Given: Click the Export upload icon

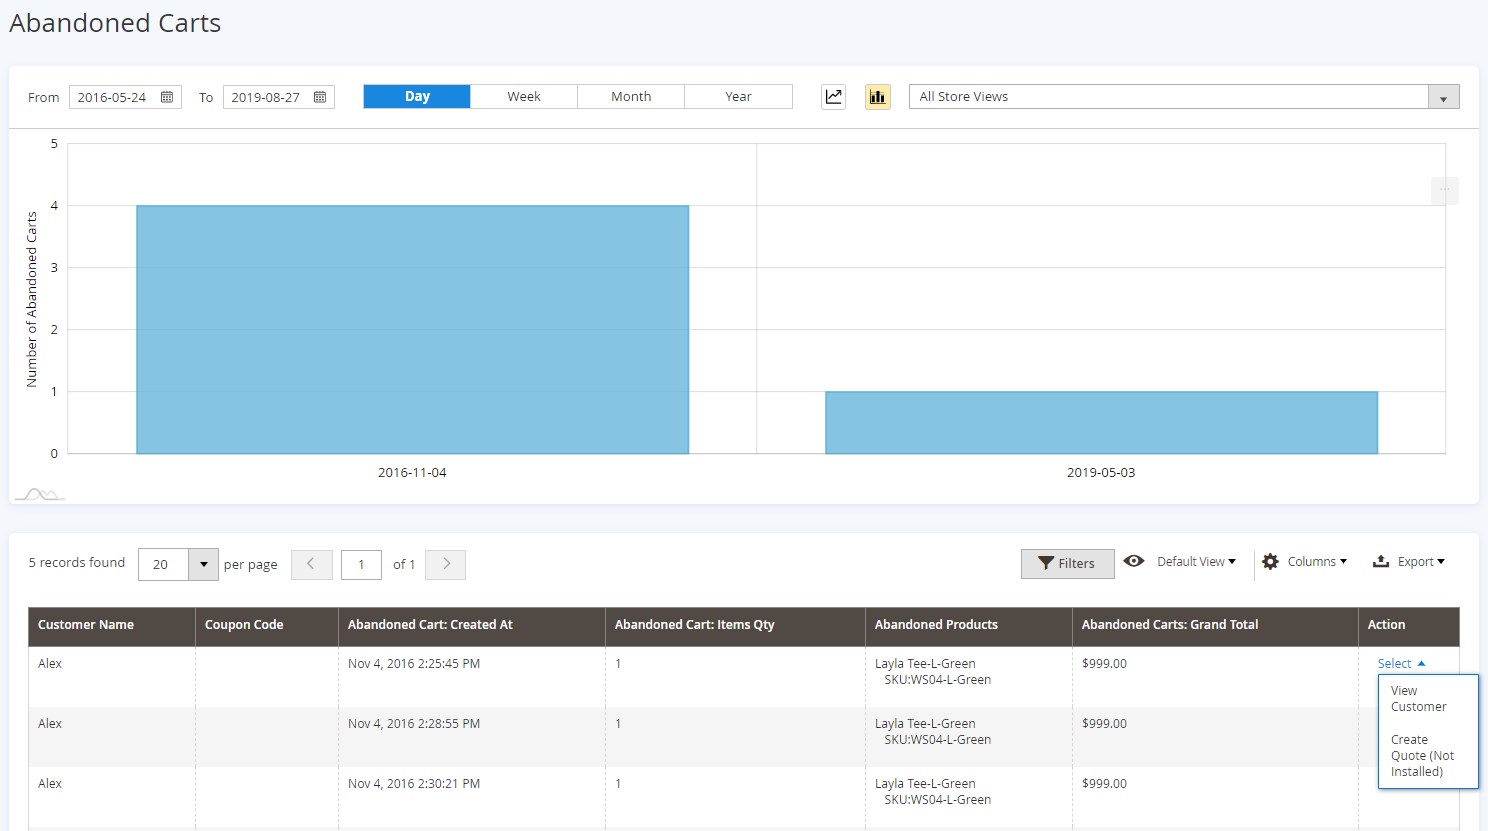Looking at the screenshot, I should [1381, 562].
